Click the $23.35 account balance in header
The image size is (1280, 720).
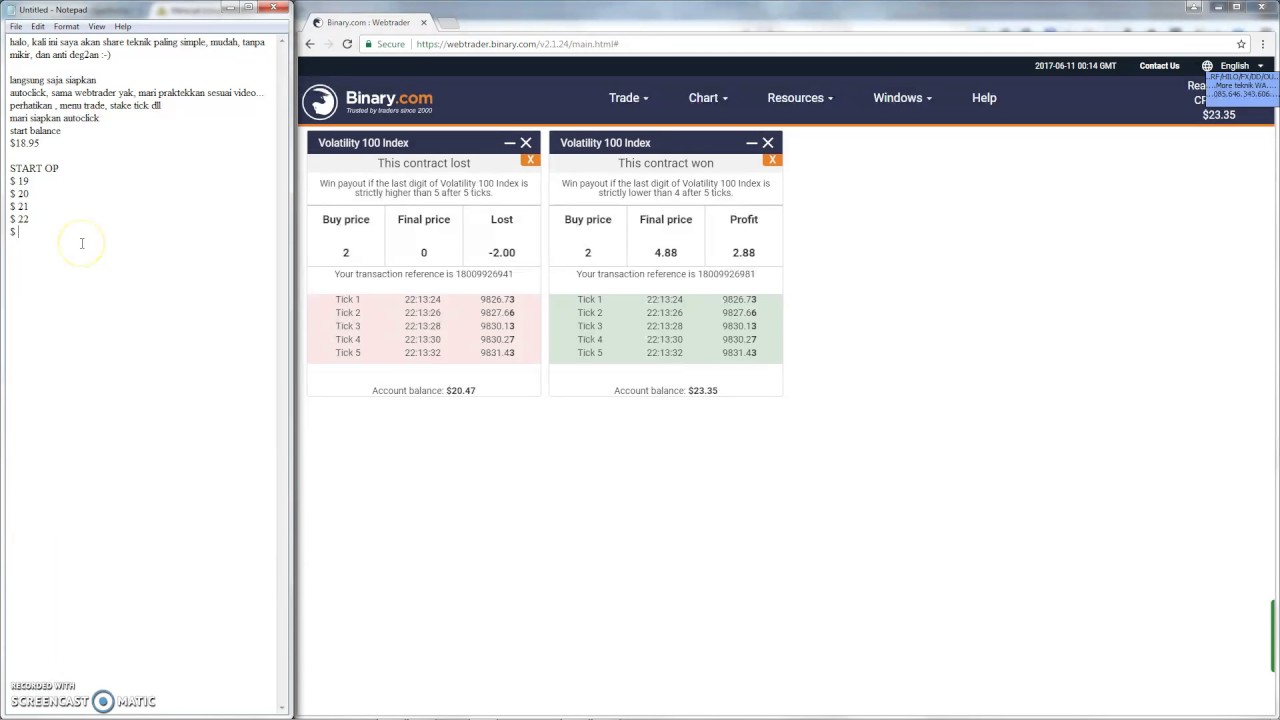coord(1218,115)
